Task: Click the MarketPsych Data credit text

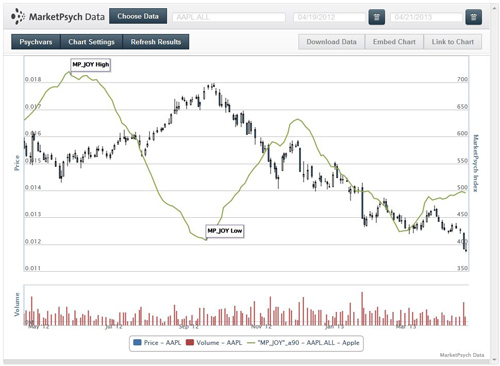Action: [x=462, y=355]
